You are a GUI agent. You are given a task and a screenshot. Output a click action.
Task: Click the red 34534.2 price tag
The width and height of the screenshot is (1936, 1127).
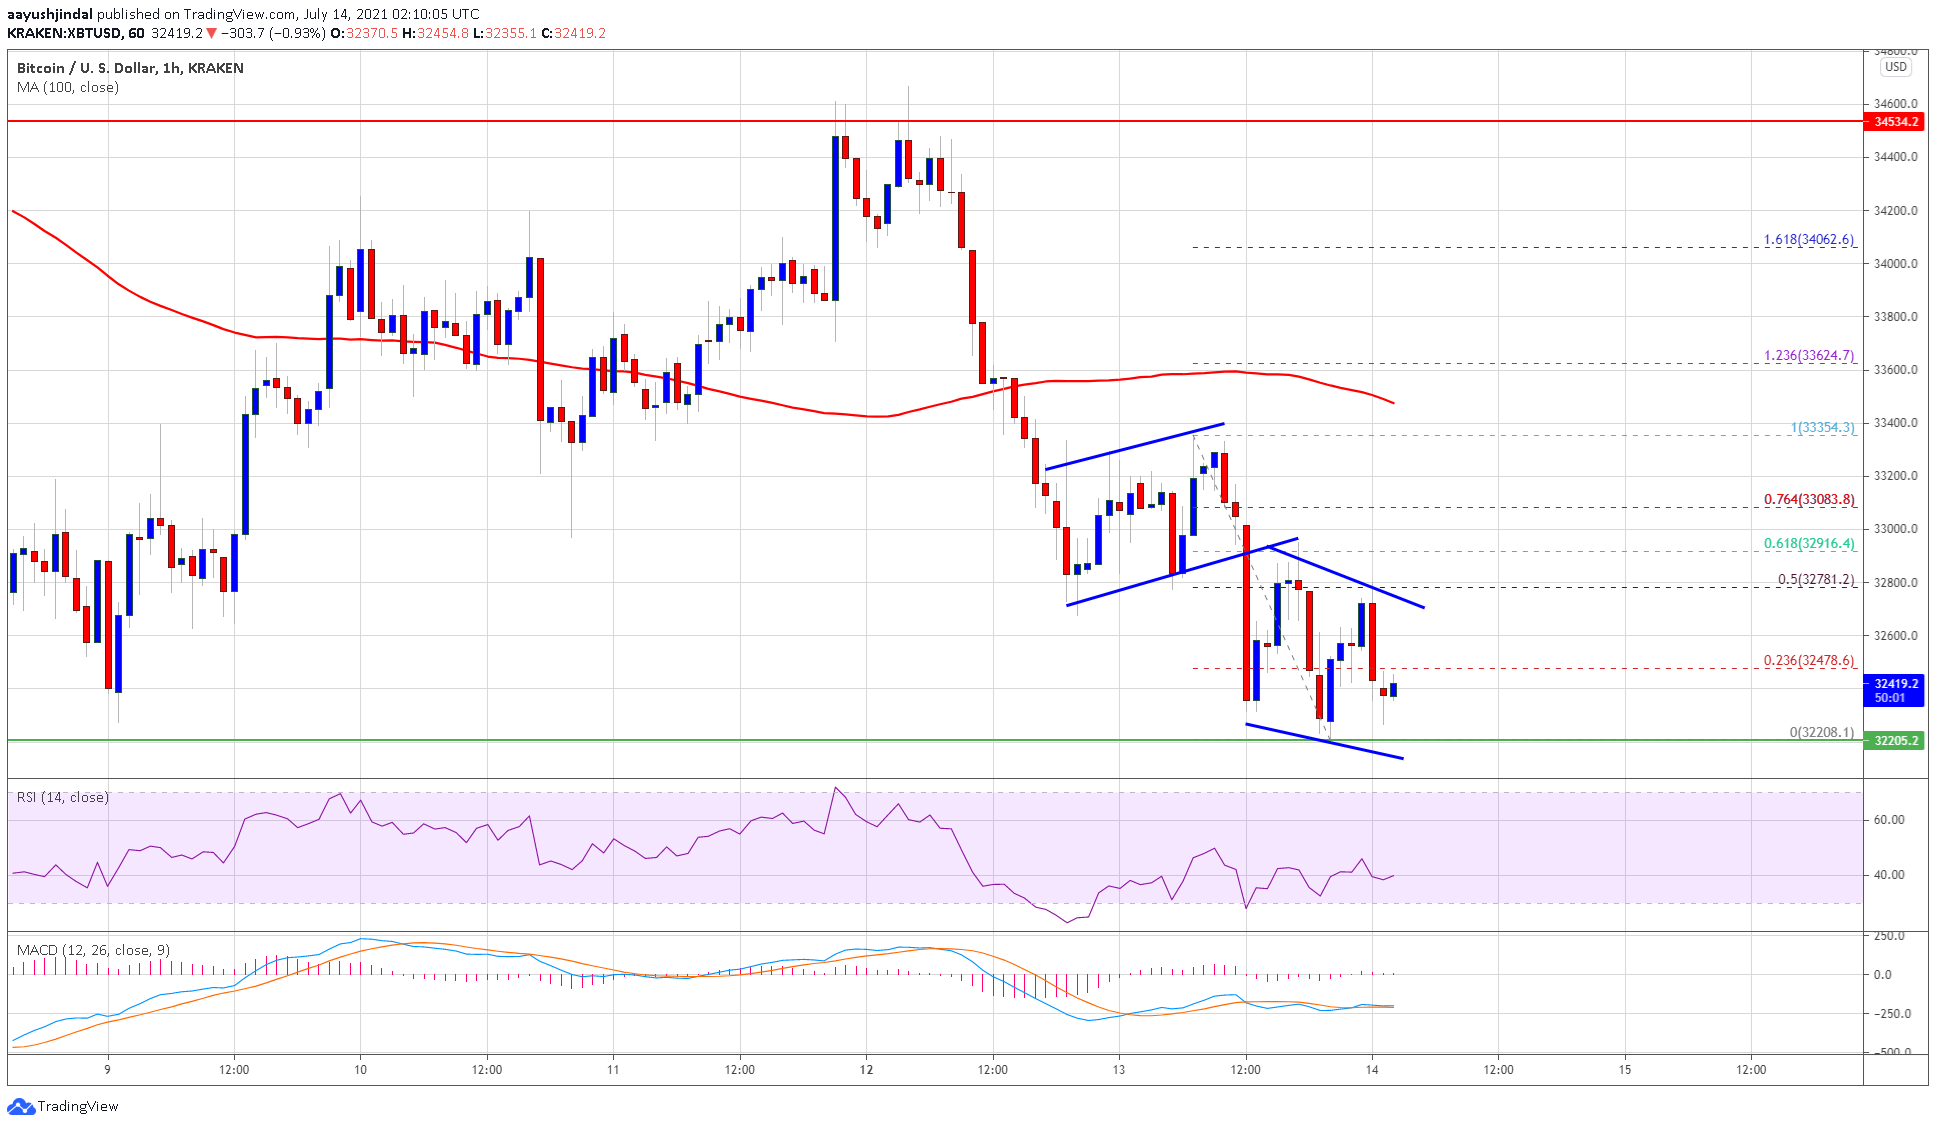tap(1895, 122)
